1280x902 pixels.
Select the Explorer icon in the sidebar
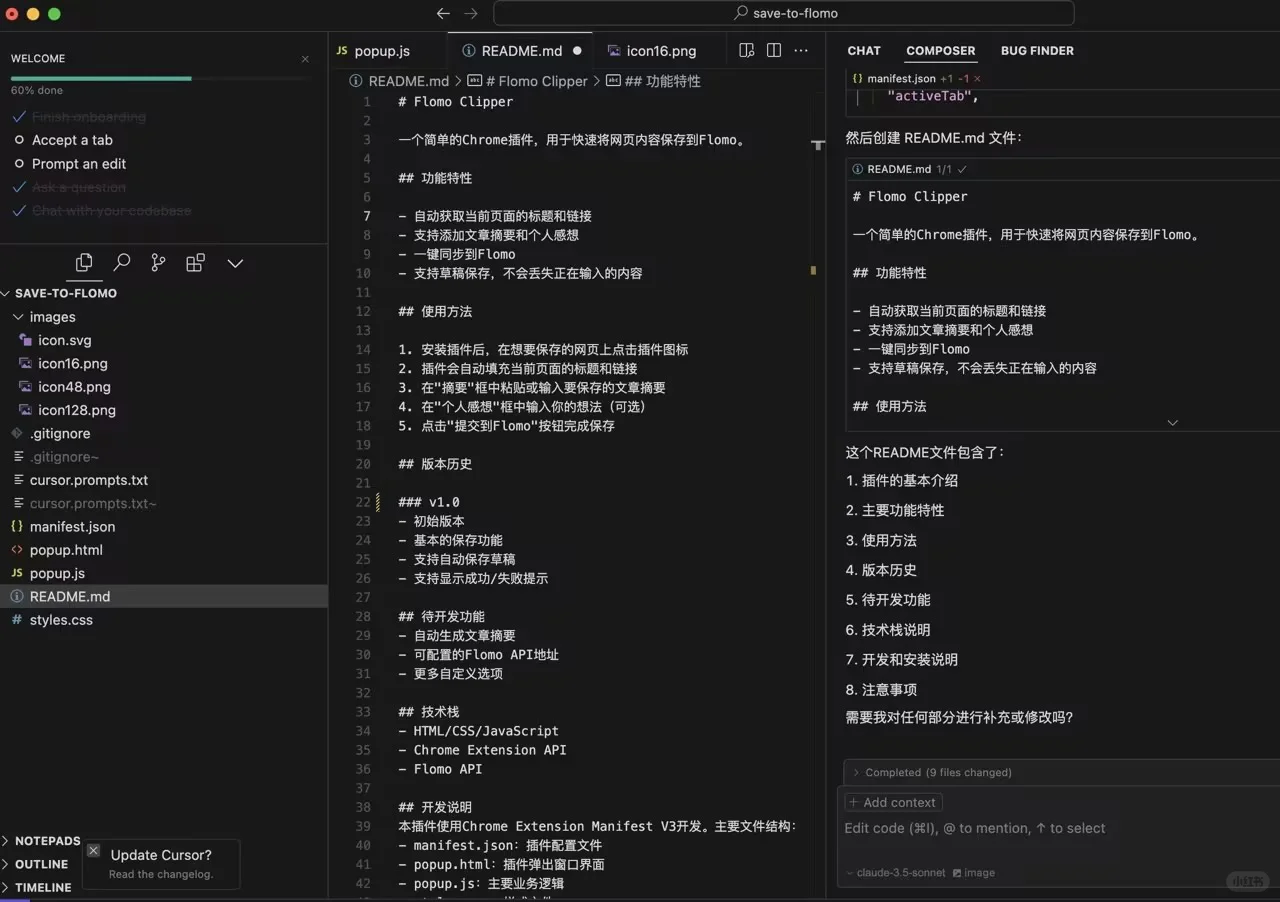[x=83, y=262]
